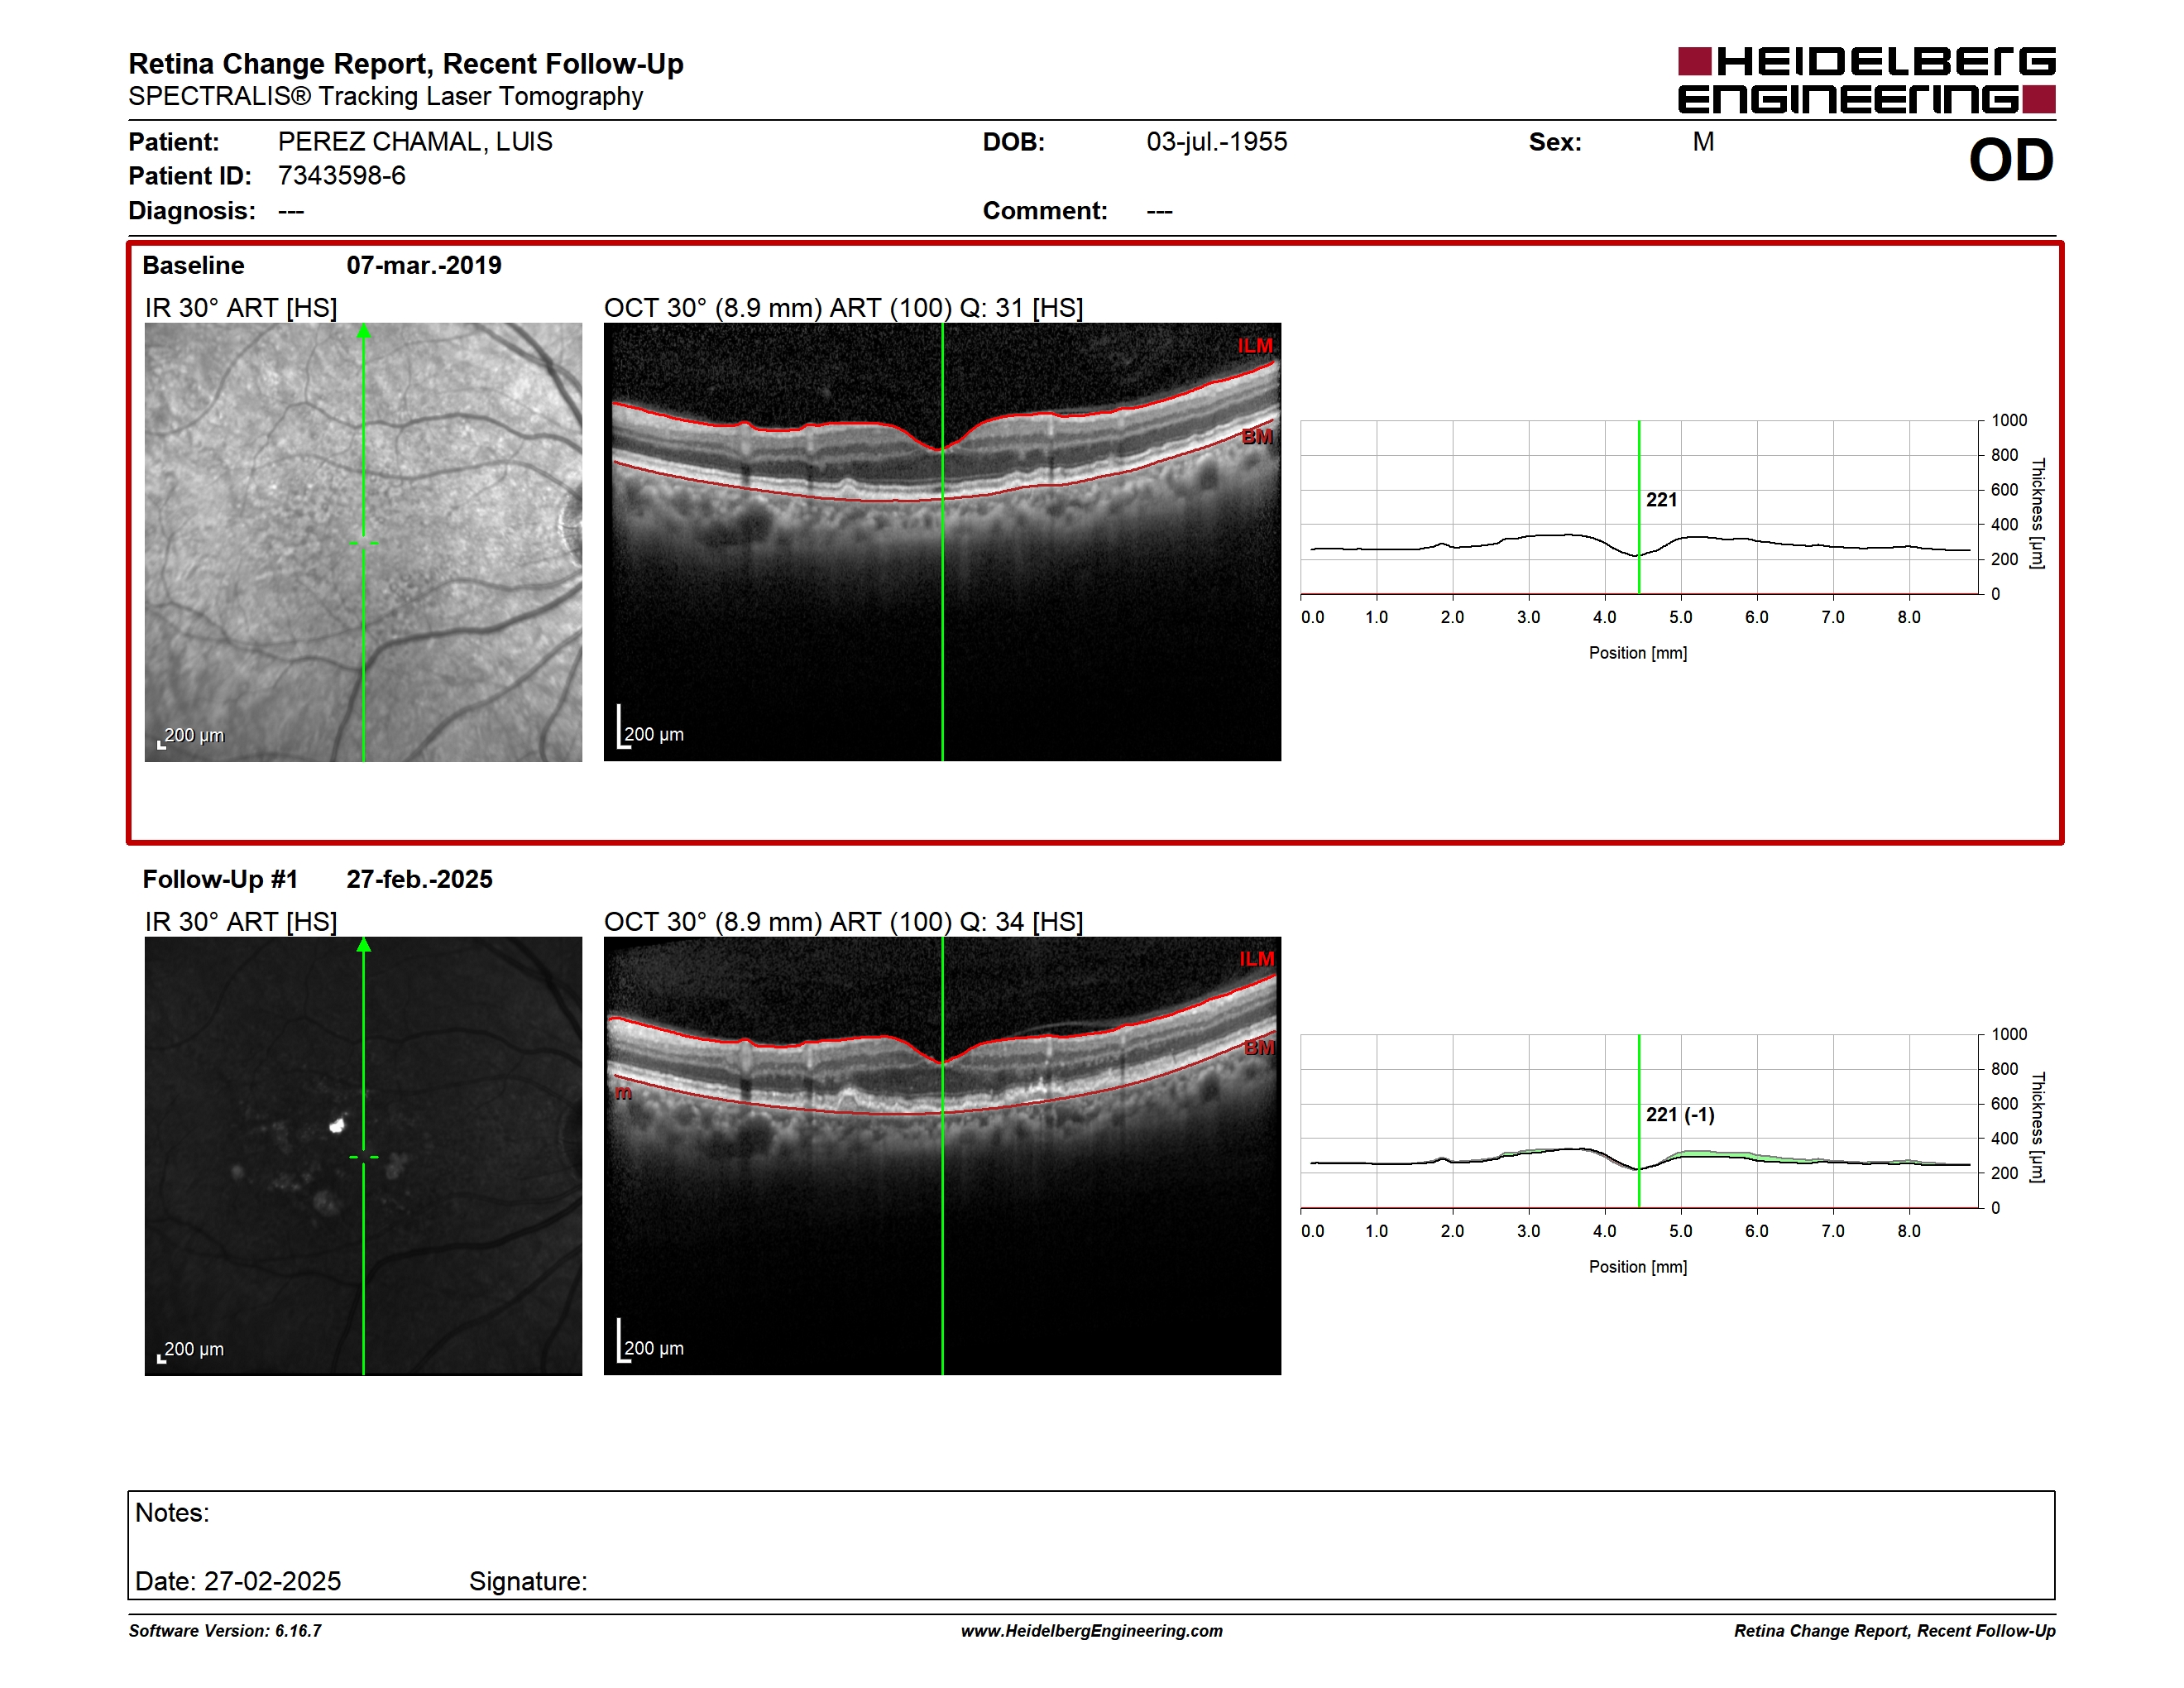Click the Heidelberg Engineering logo
This screenshot has width=2184, height=1688.
pos(1866,80)
